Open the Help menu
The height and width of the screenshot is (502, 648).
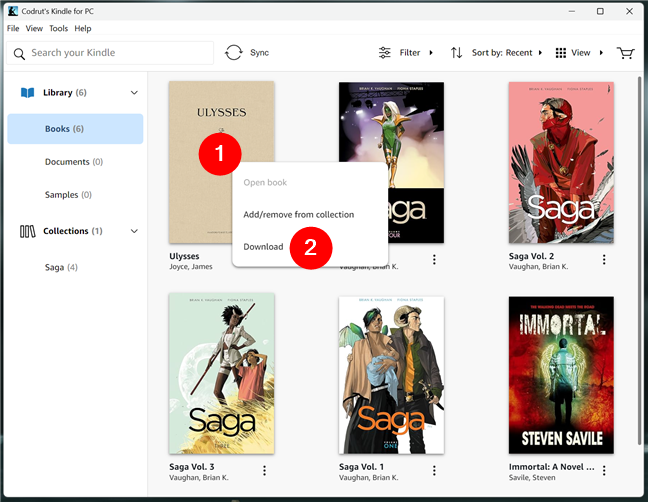[83, 29]
